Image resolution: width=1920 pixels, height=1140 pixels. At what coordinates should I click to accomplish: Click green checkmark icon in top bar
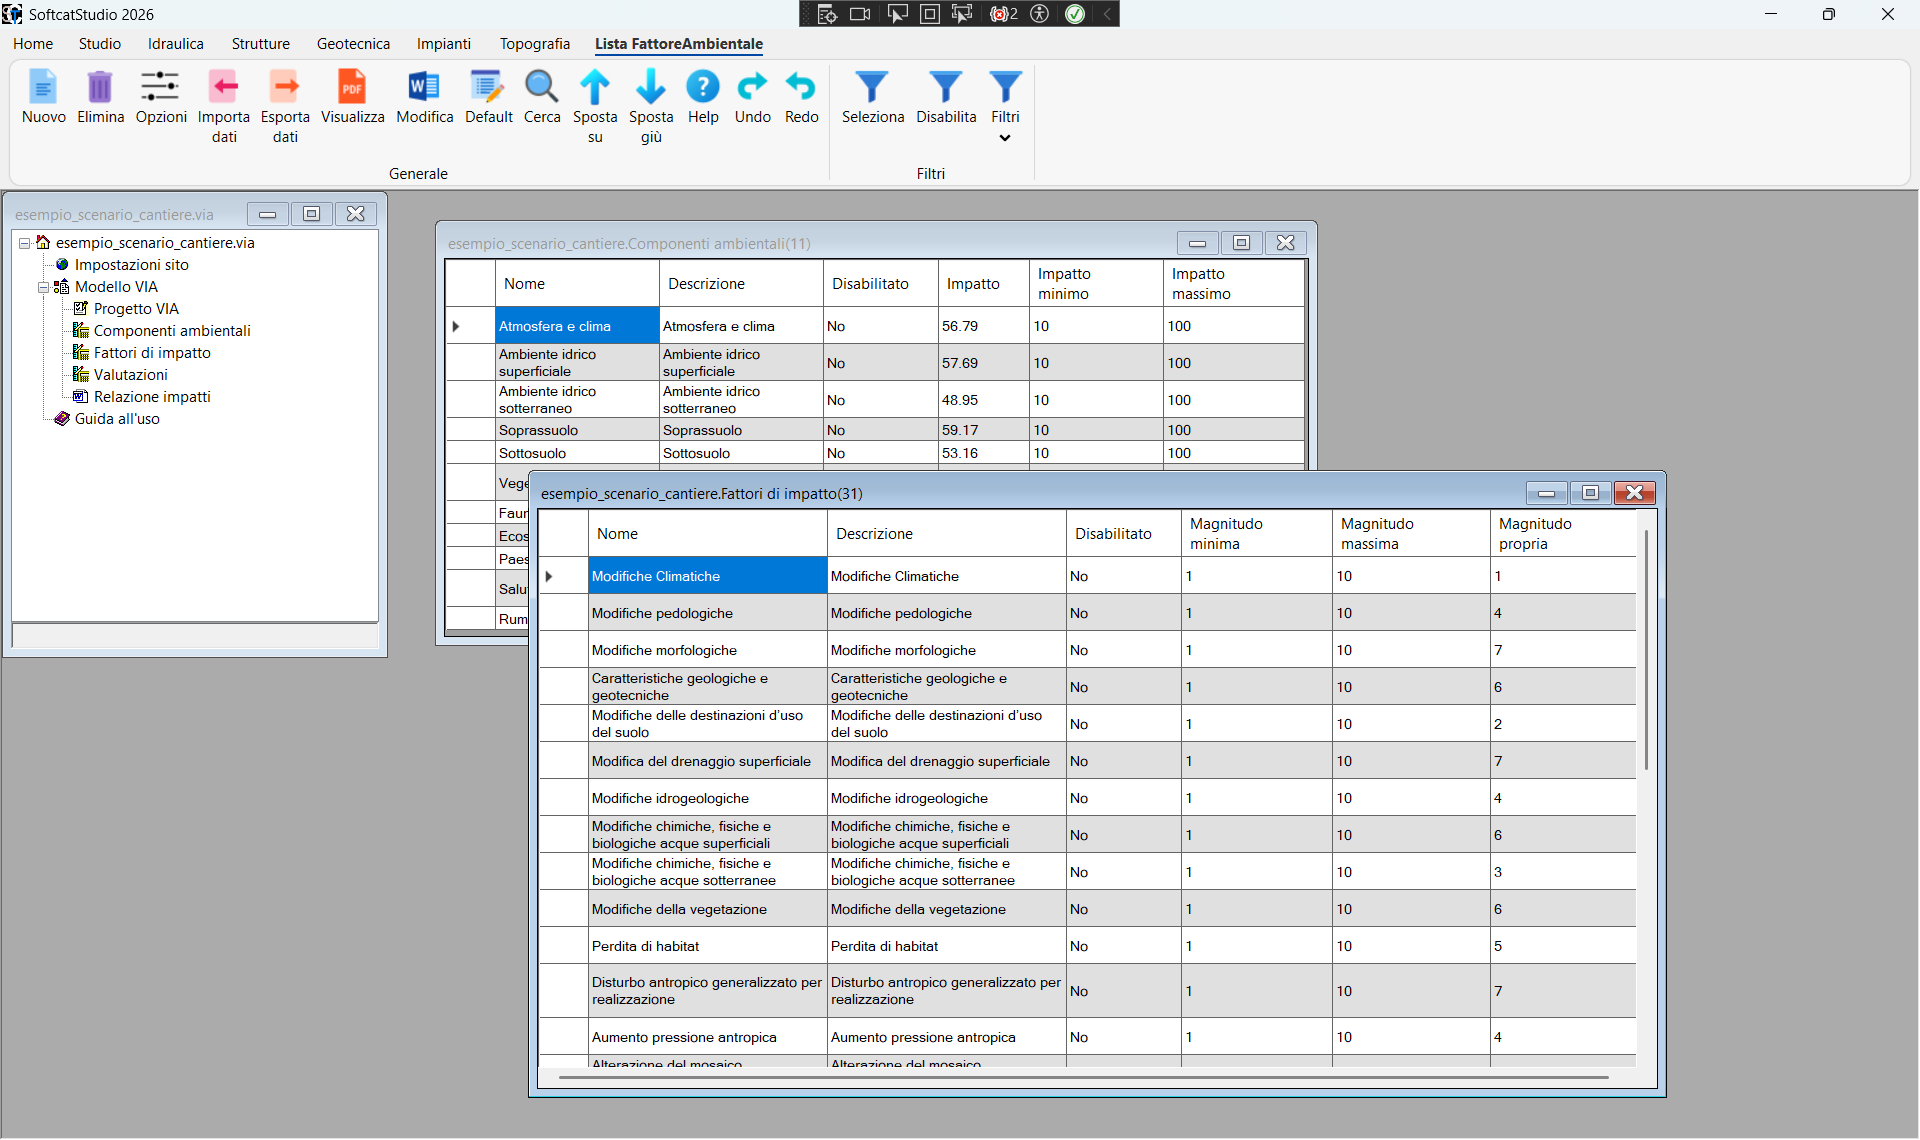[1075, 14]
